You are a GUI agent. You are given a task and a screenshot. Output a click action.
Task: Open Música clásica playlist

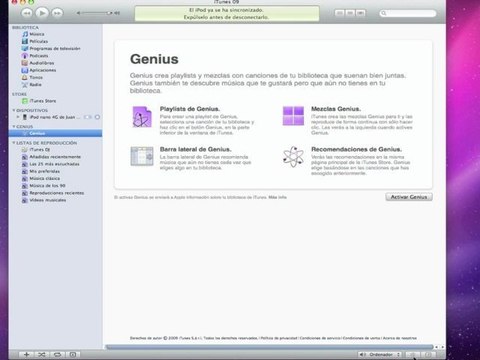click(x=41, y=179)
